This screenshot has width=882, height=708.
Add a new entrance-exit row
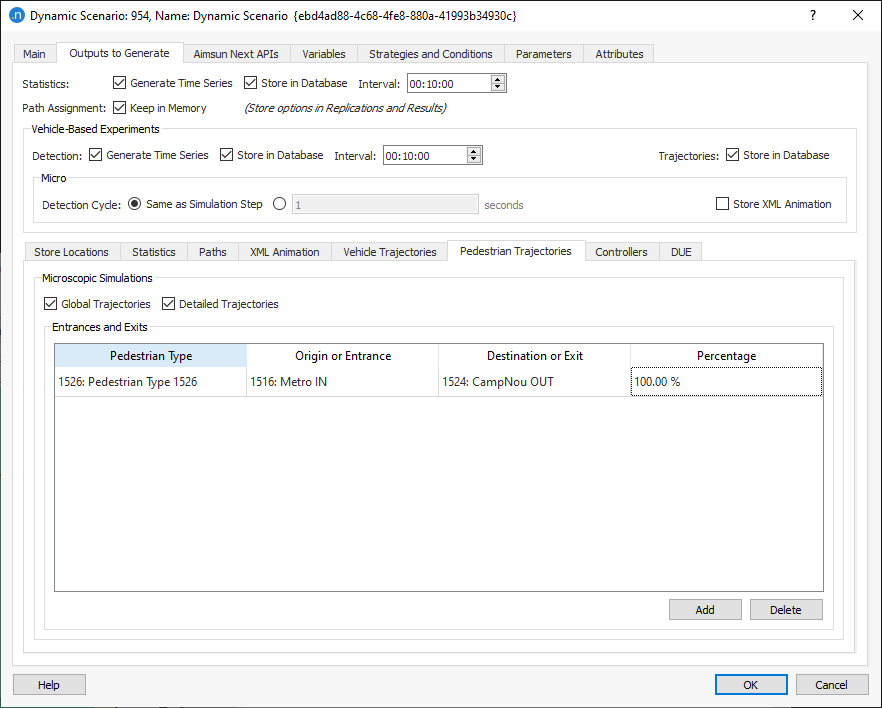pos(705,609)
